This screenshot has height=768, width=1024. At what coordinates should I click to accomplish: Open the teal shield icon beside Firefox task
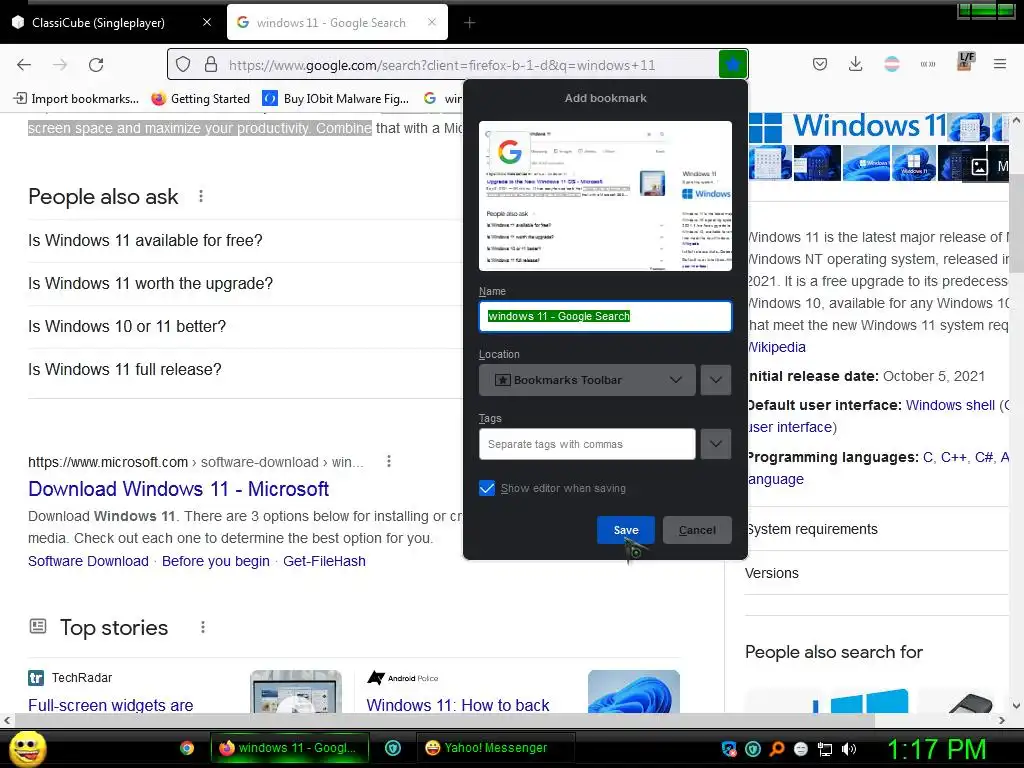[x=392, y=748]
